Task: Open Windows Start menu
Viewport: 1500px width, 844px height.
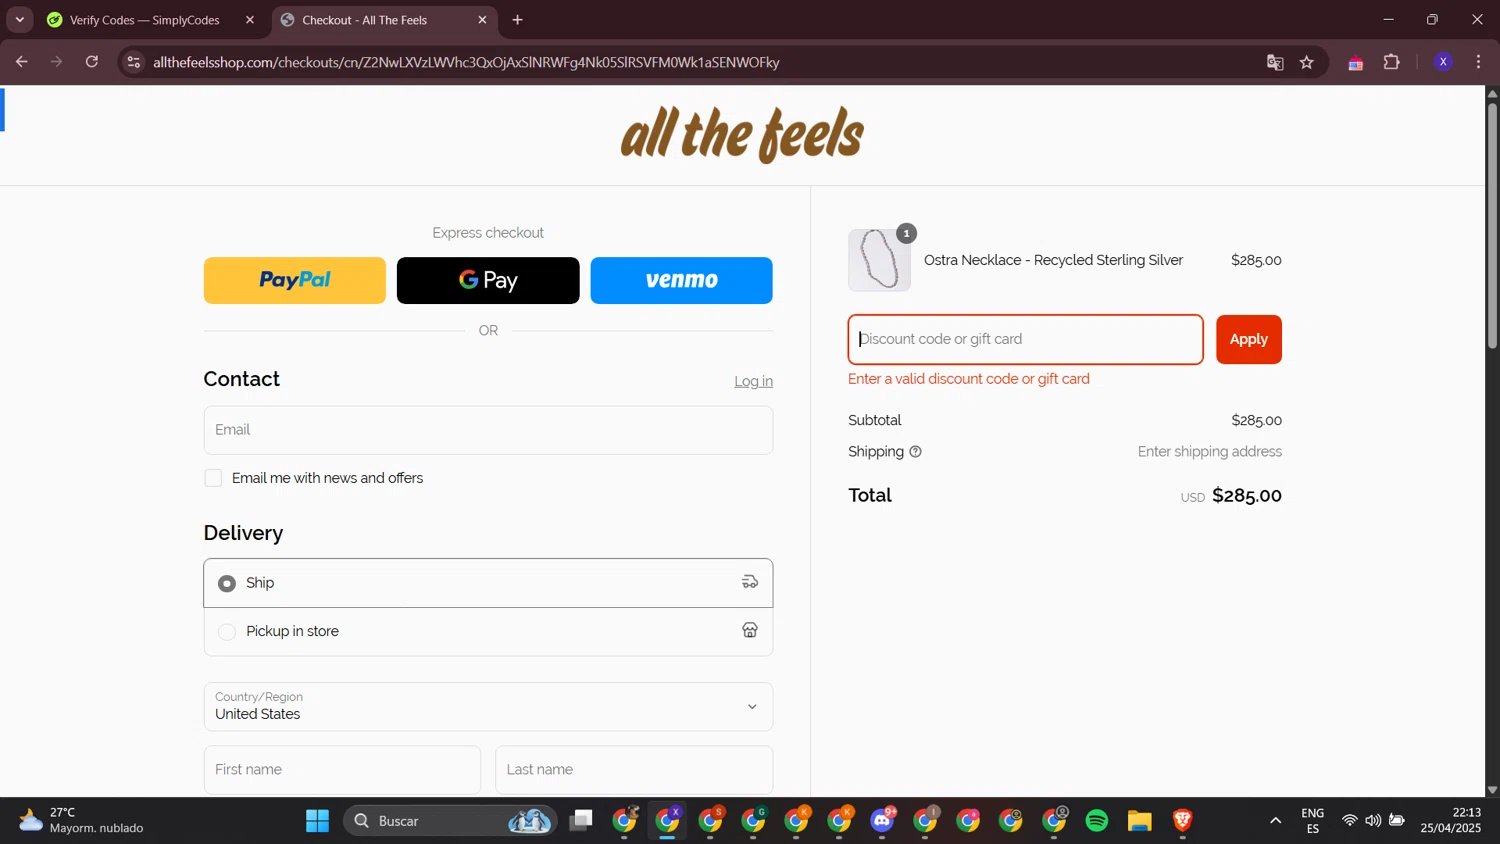Action: [x=318, y=821]
